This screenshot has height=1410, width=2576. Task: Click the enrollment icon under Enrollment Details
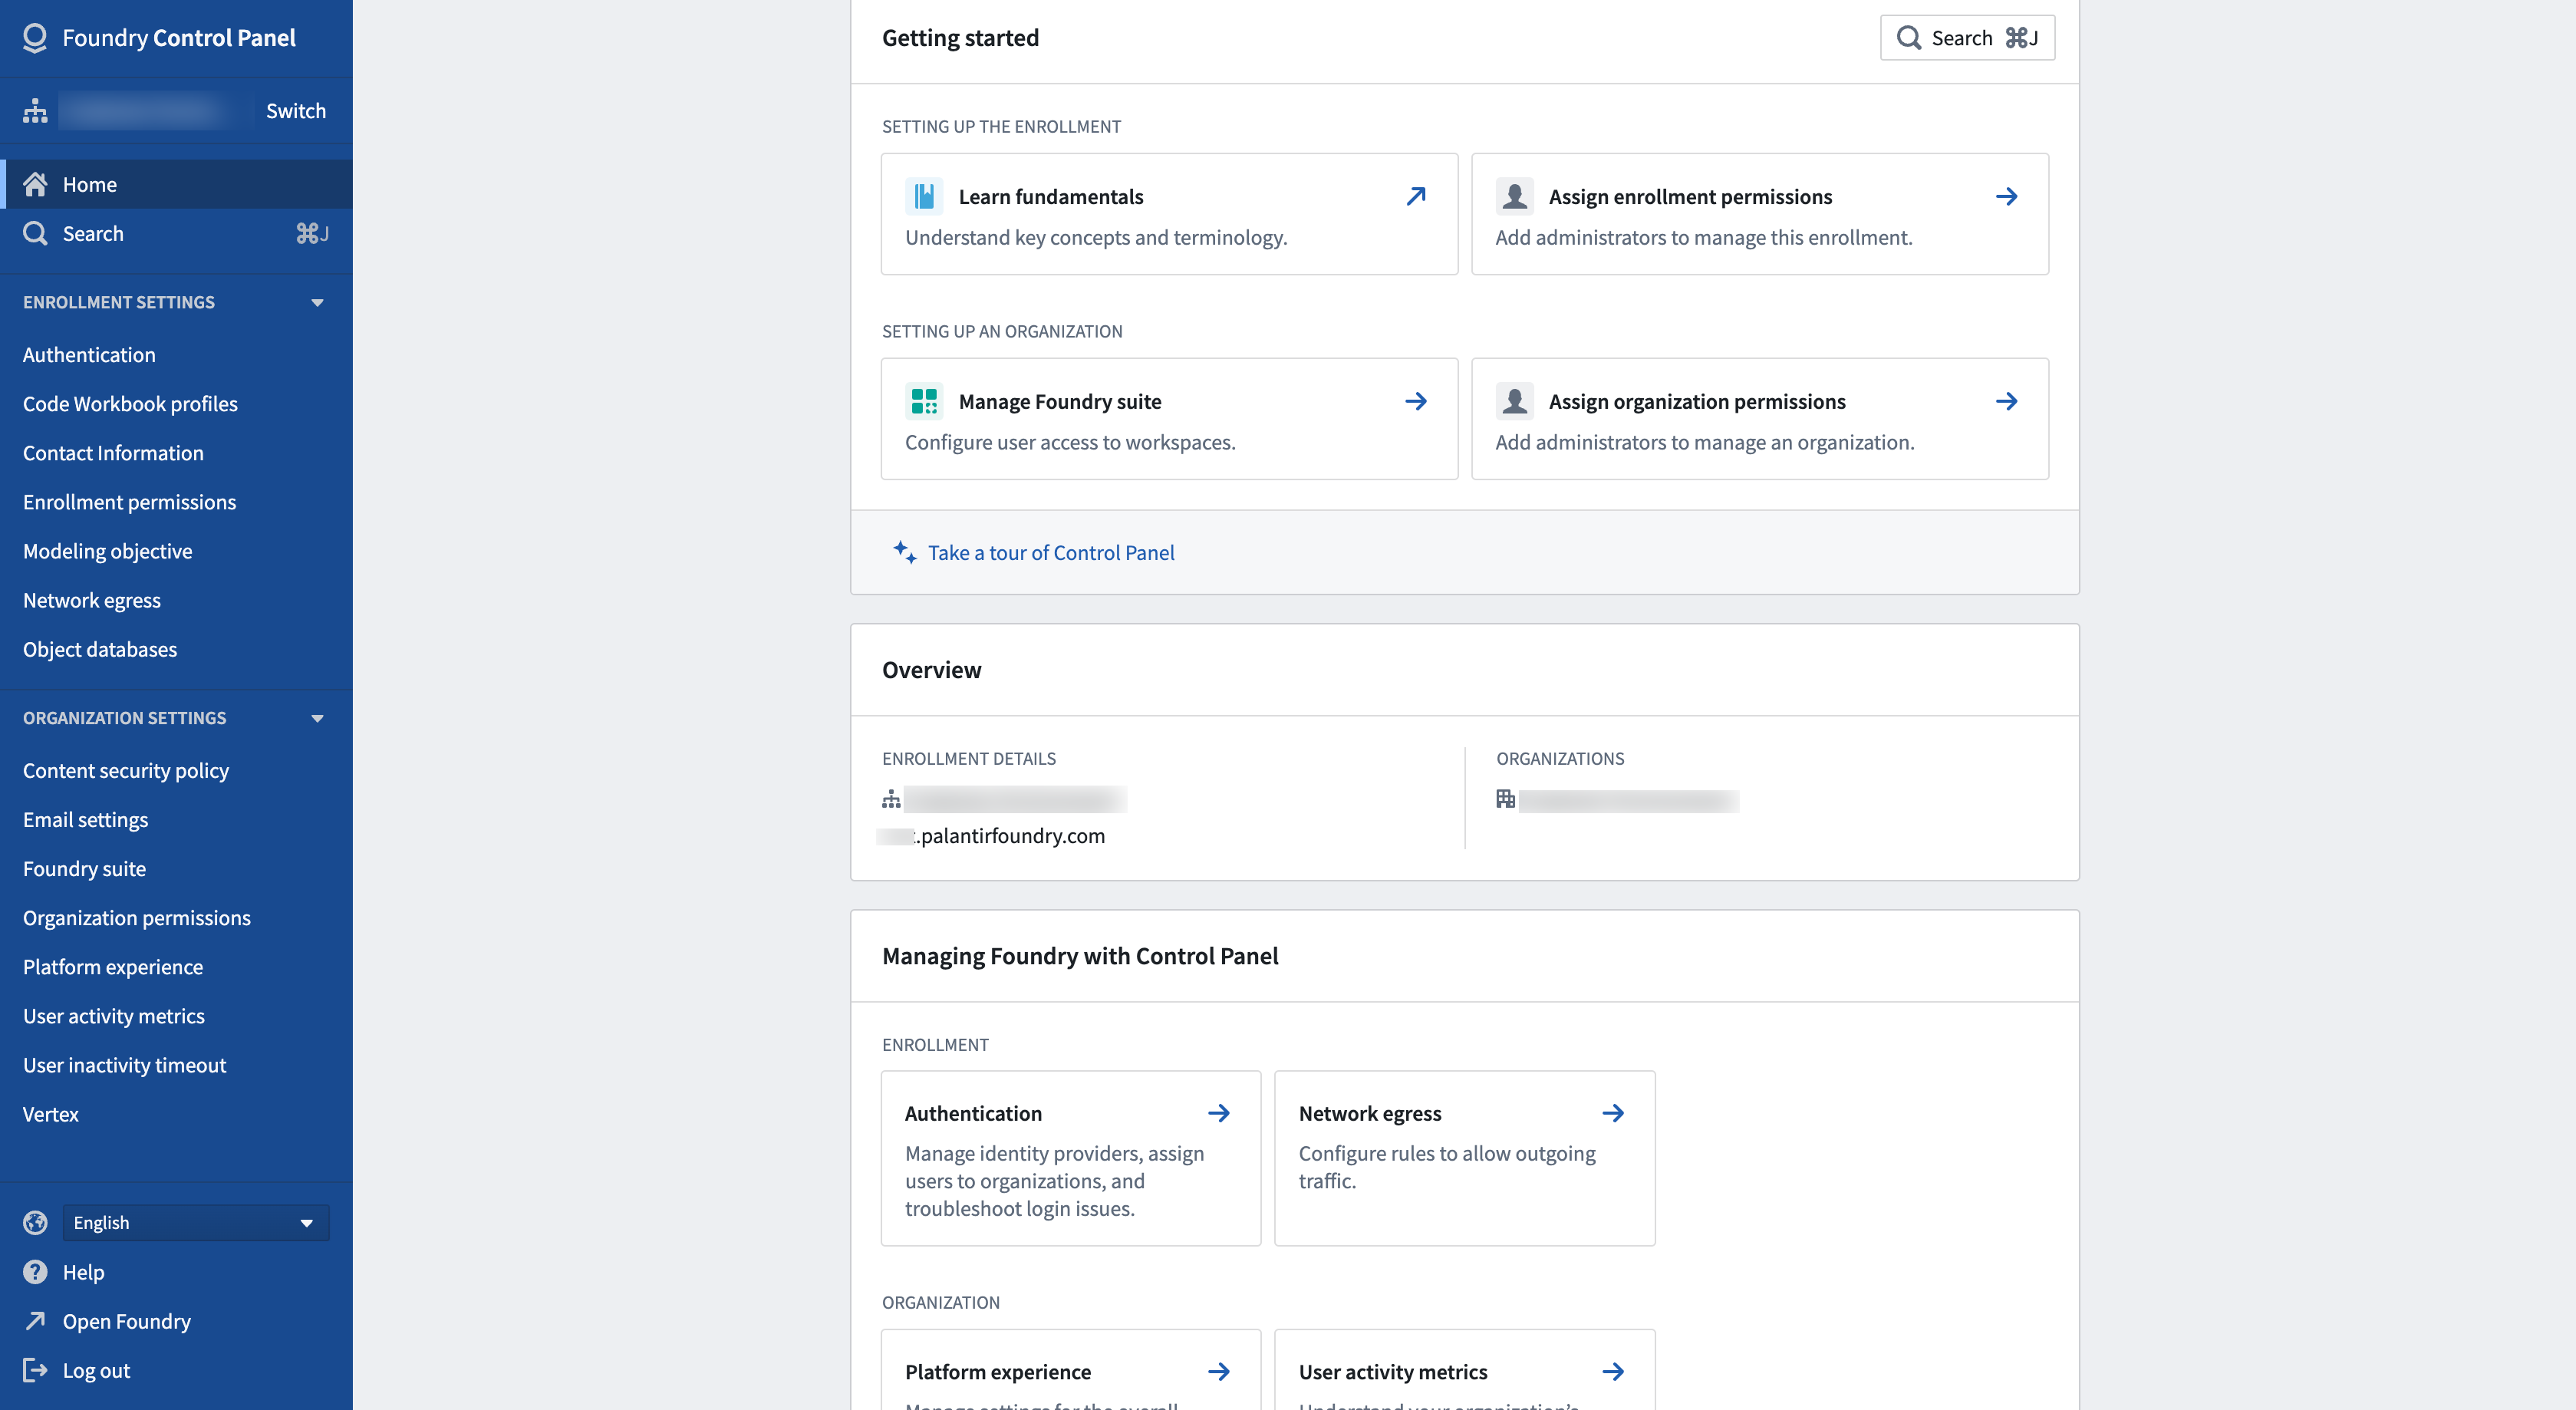891,798
